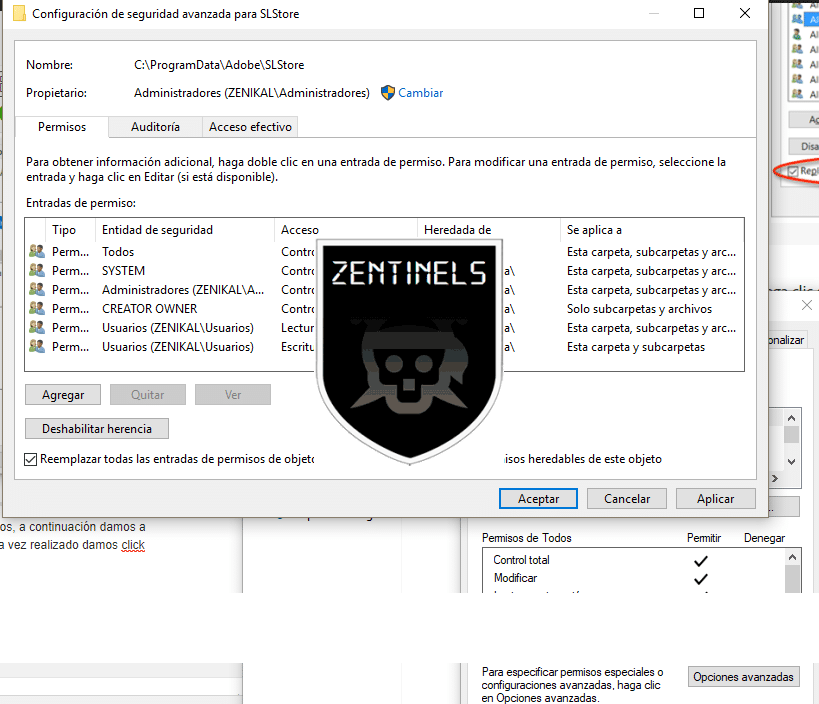This screenshot has width=819, height=704.
Task: Click the path C:\ProgramData\Adobe\SLStore
Action: (219, 65)
